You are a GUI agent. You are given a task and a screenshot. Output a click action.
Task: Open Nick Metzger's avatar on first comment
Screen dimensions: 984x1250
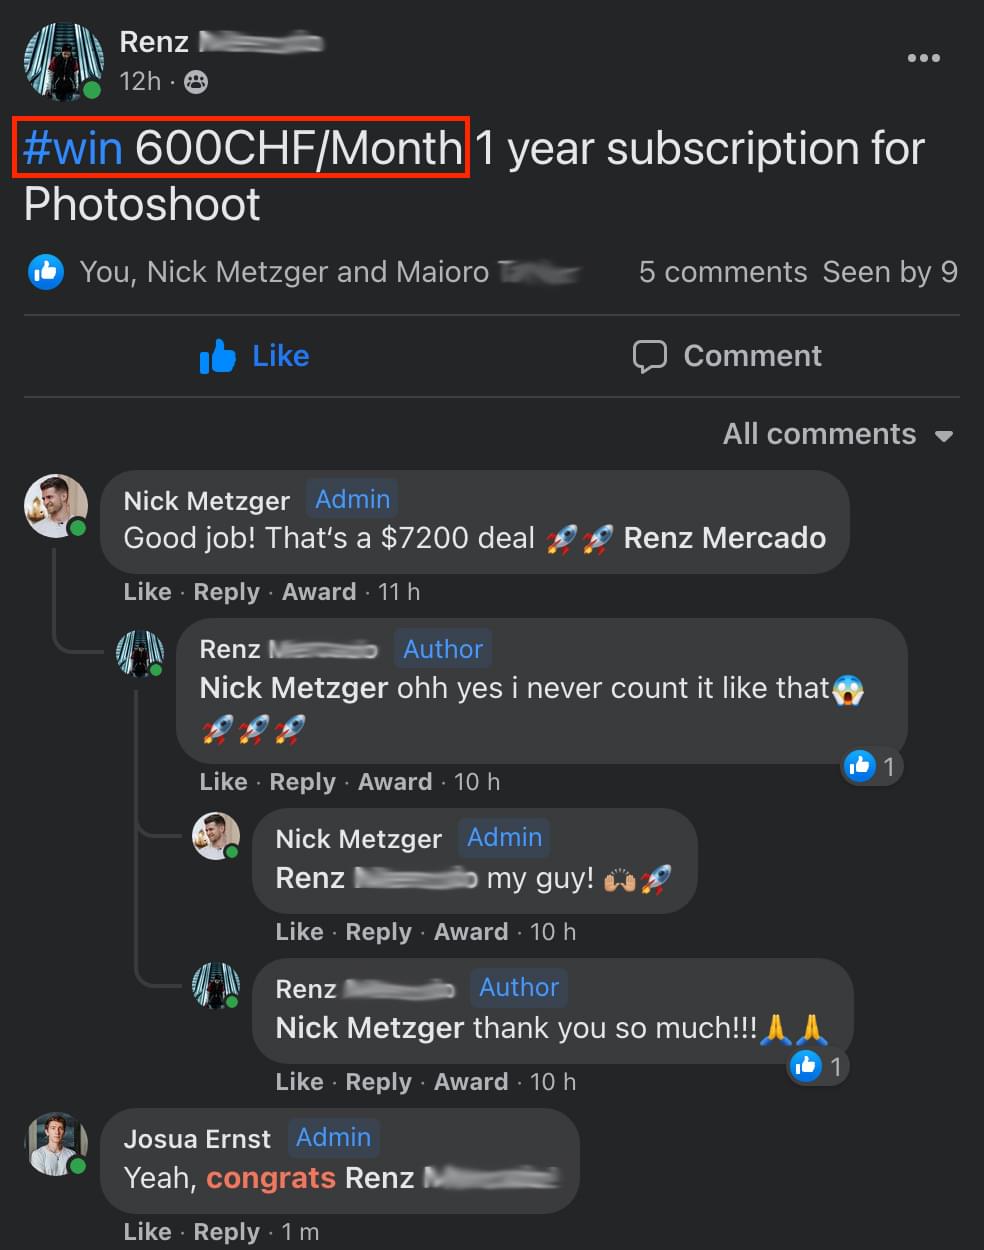(x=56, y=505)
